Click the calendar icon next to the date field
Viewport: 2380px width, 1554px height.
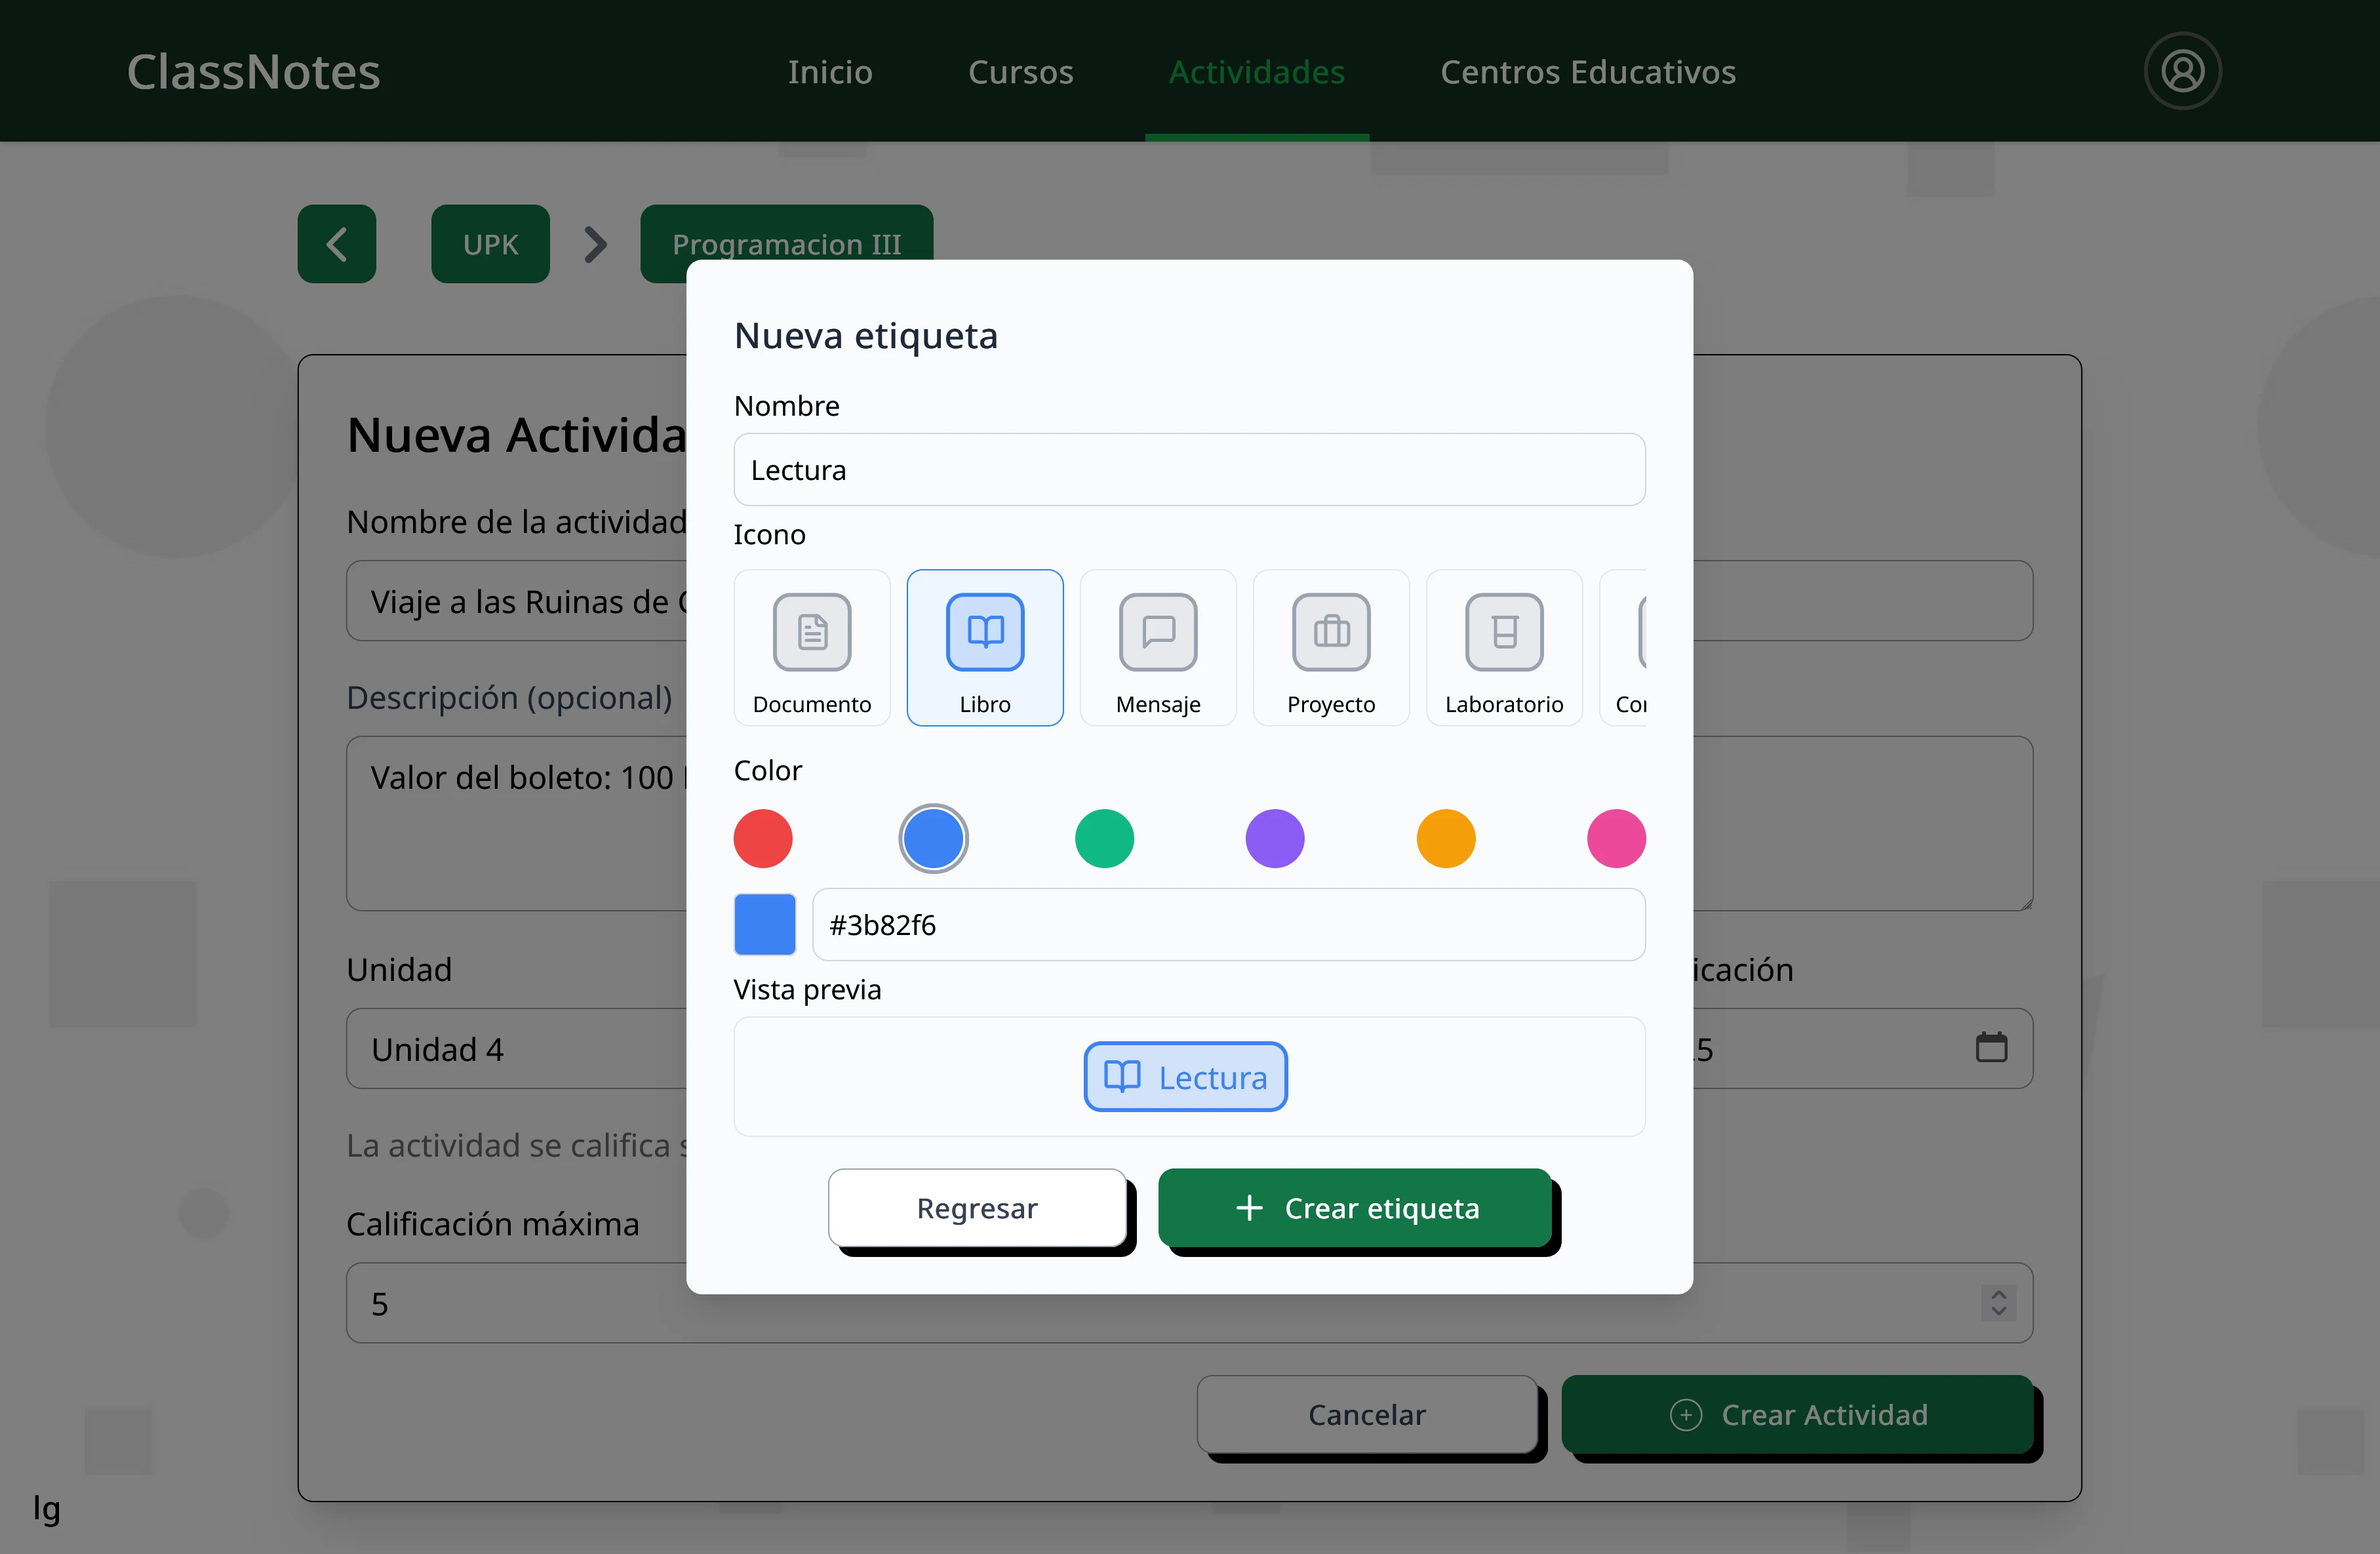click(x=1991, y=1048)
